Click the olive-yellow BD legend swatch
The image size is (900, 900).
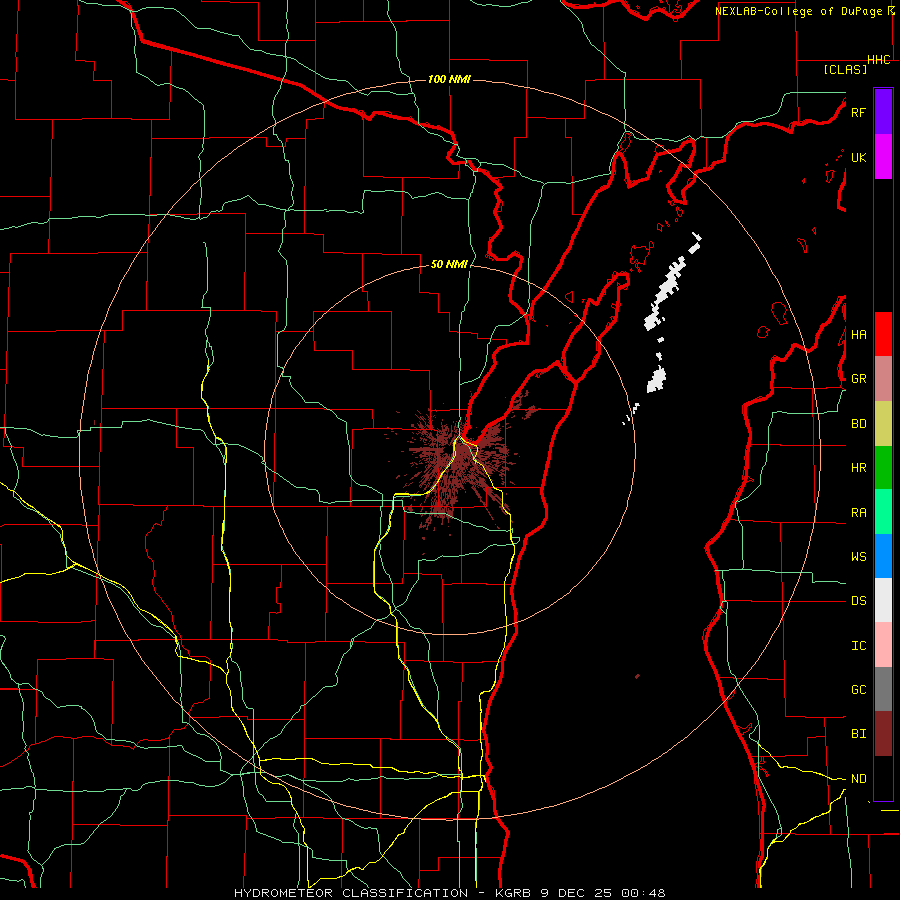883,424
